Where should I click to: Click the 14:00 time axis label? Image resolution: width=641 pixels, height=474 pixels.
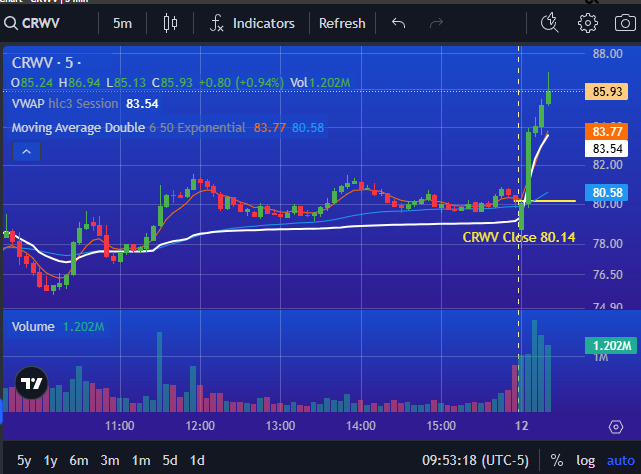point(361,426)
